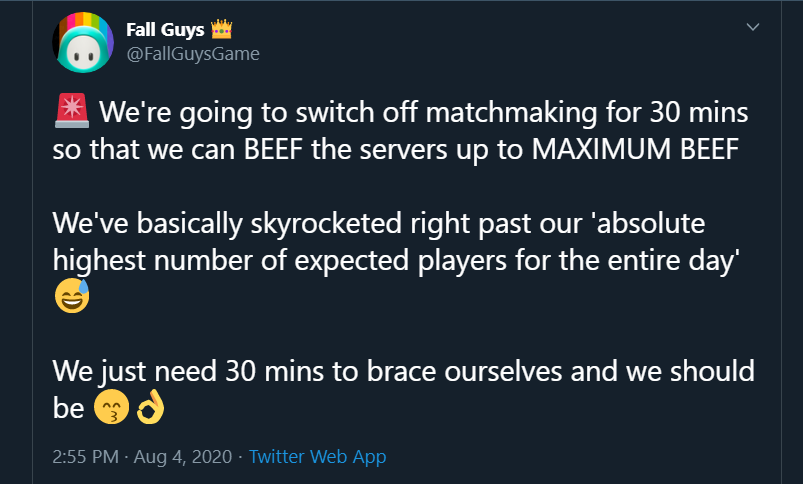Image resolution: width=803 pixels, height=484 pixels.
Task: Click the crown emoji beside Fall Guys
Action: [x=222, y=29]
